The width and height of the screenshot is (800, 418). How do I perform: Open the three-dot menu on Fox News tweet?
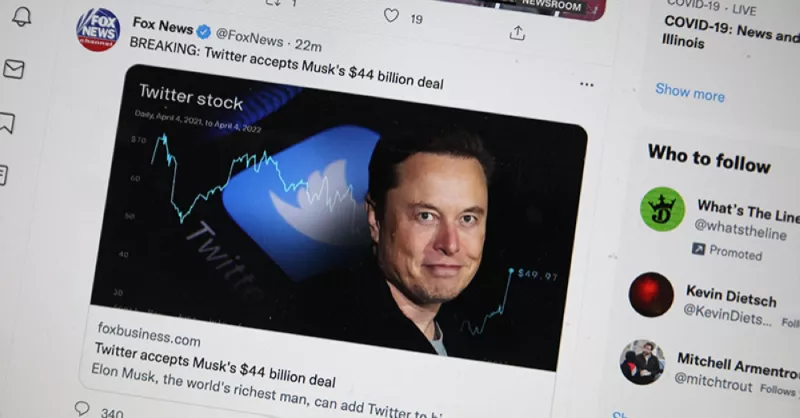coord(587,84)
